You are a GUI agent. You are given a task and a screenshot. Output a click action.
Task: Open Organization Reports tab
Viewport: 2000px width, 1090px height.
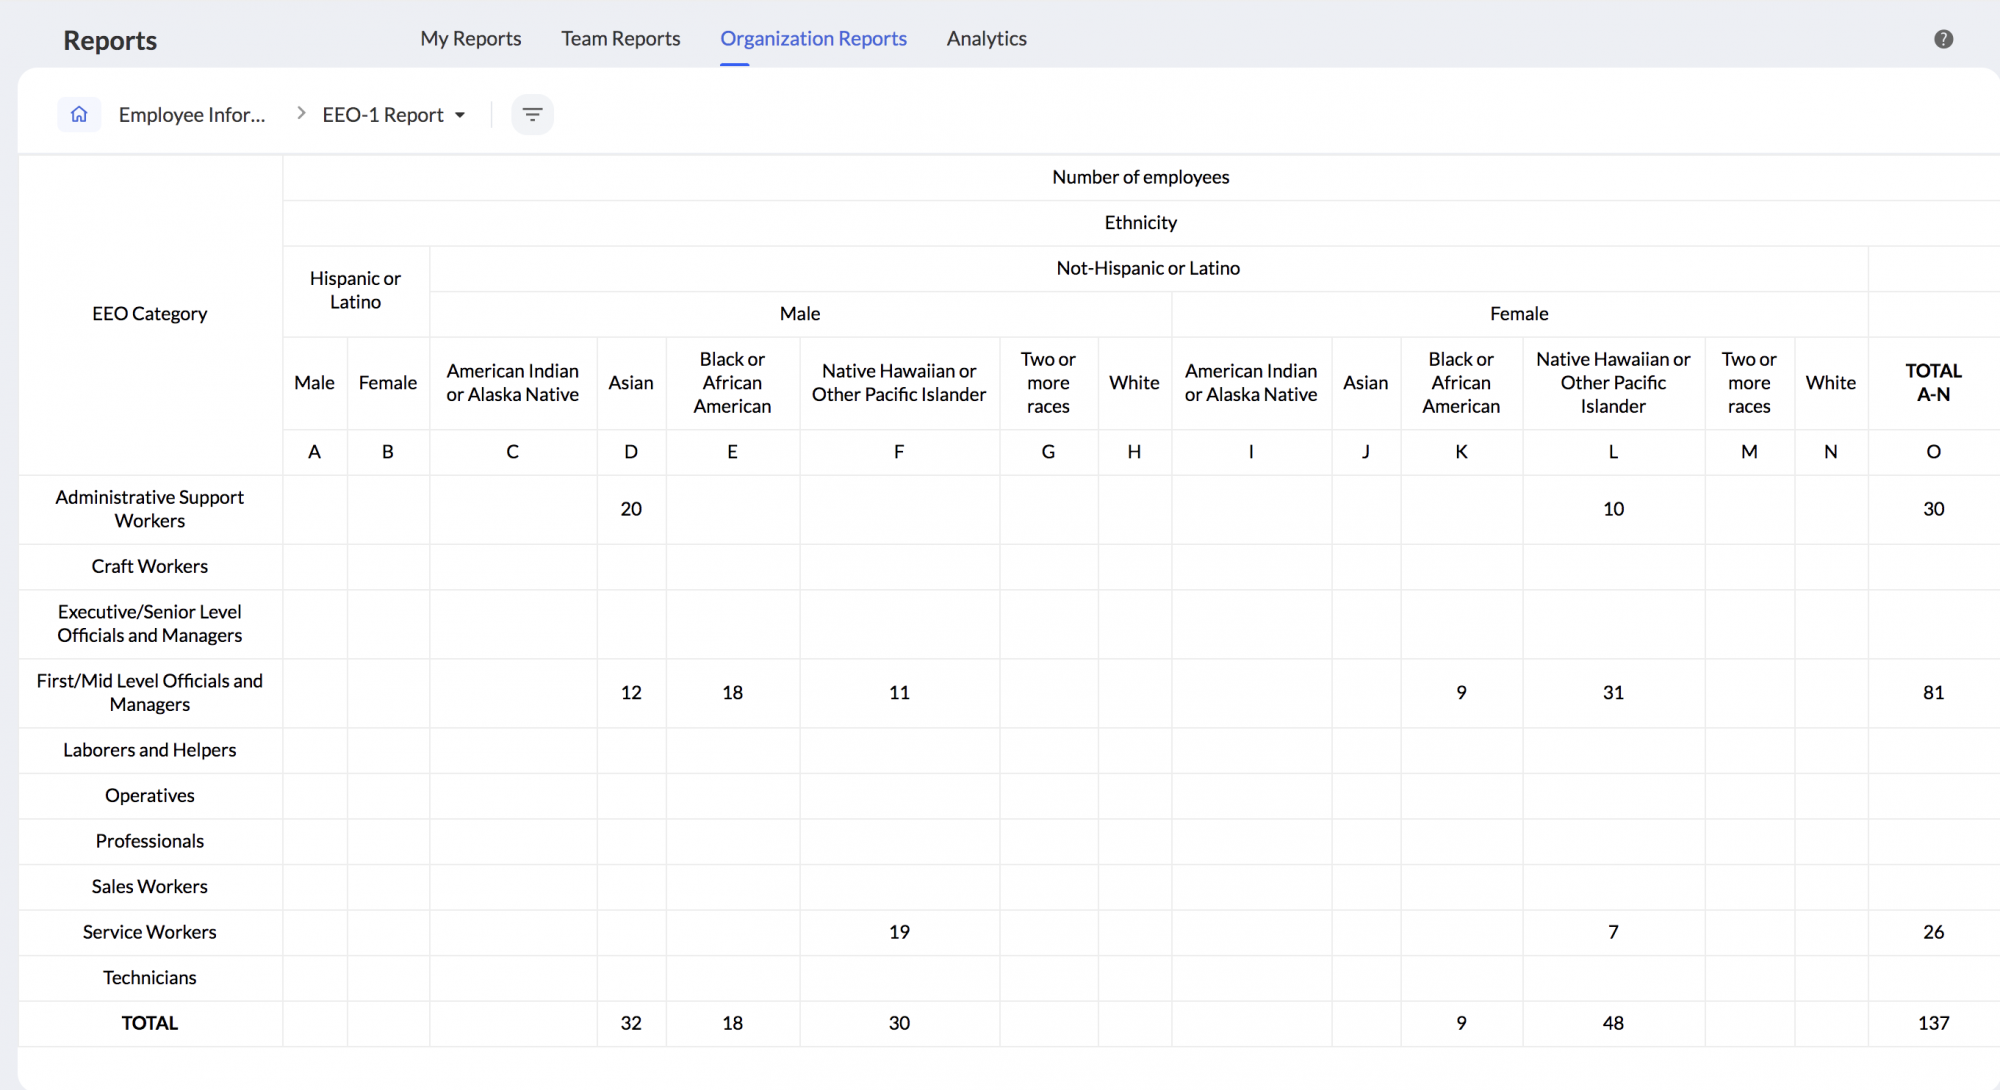(813, 39)
